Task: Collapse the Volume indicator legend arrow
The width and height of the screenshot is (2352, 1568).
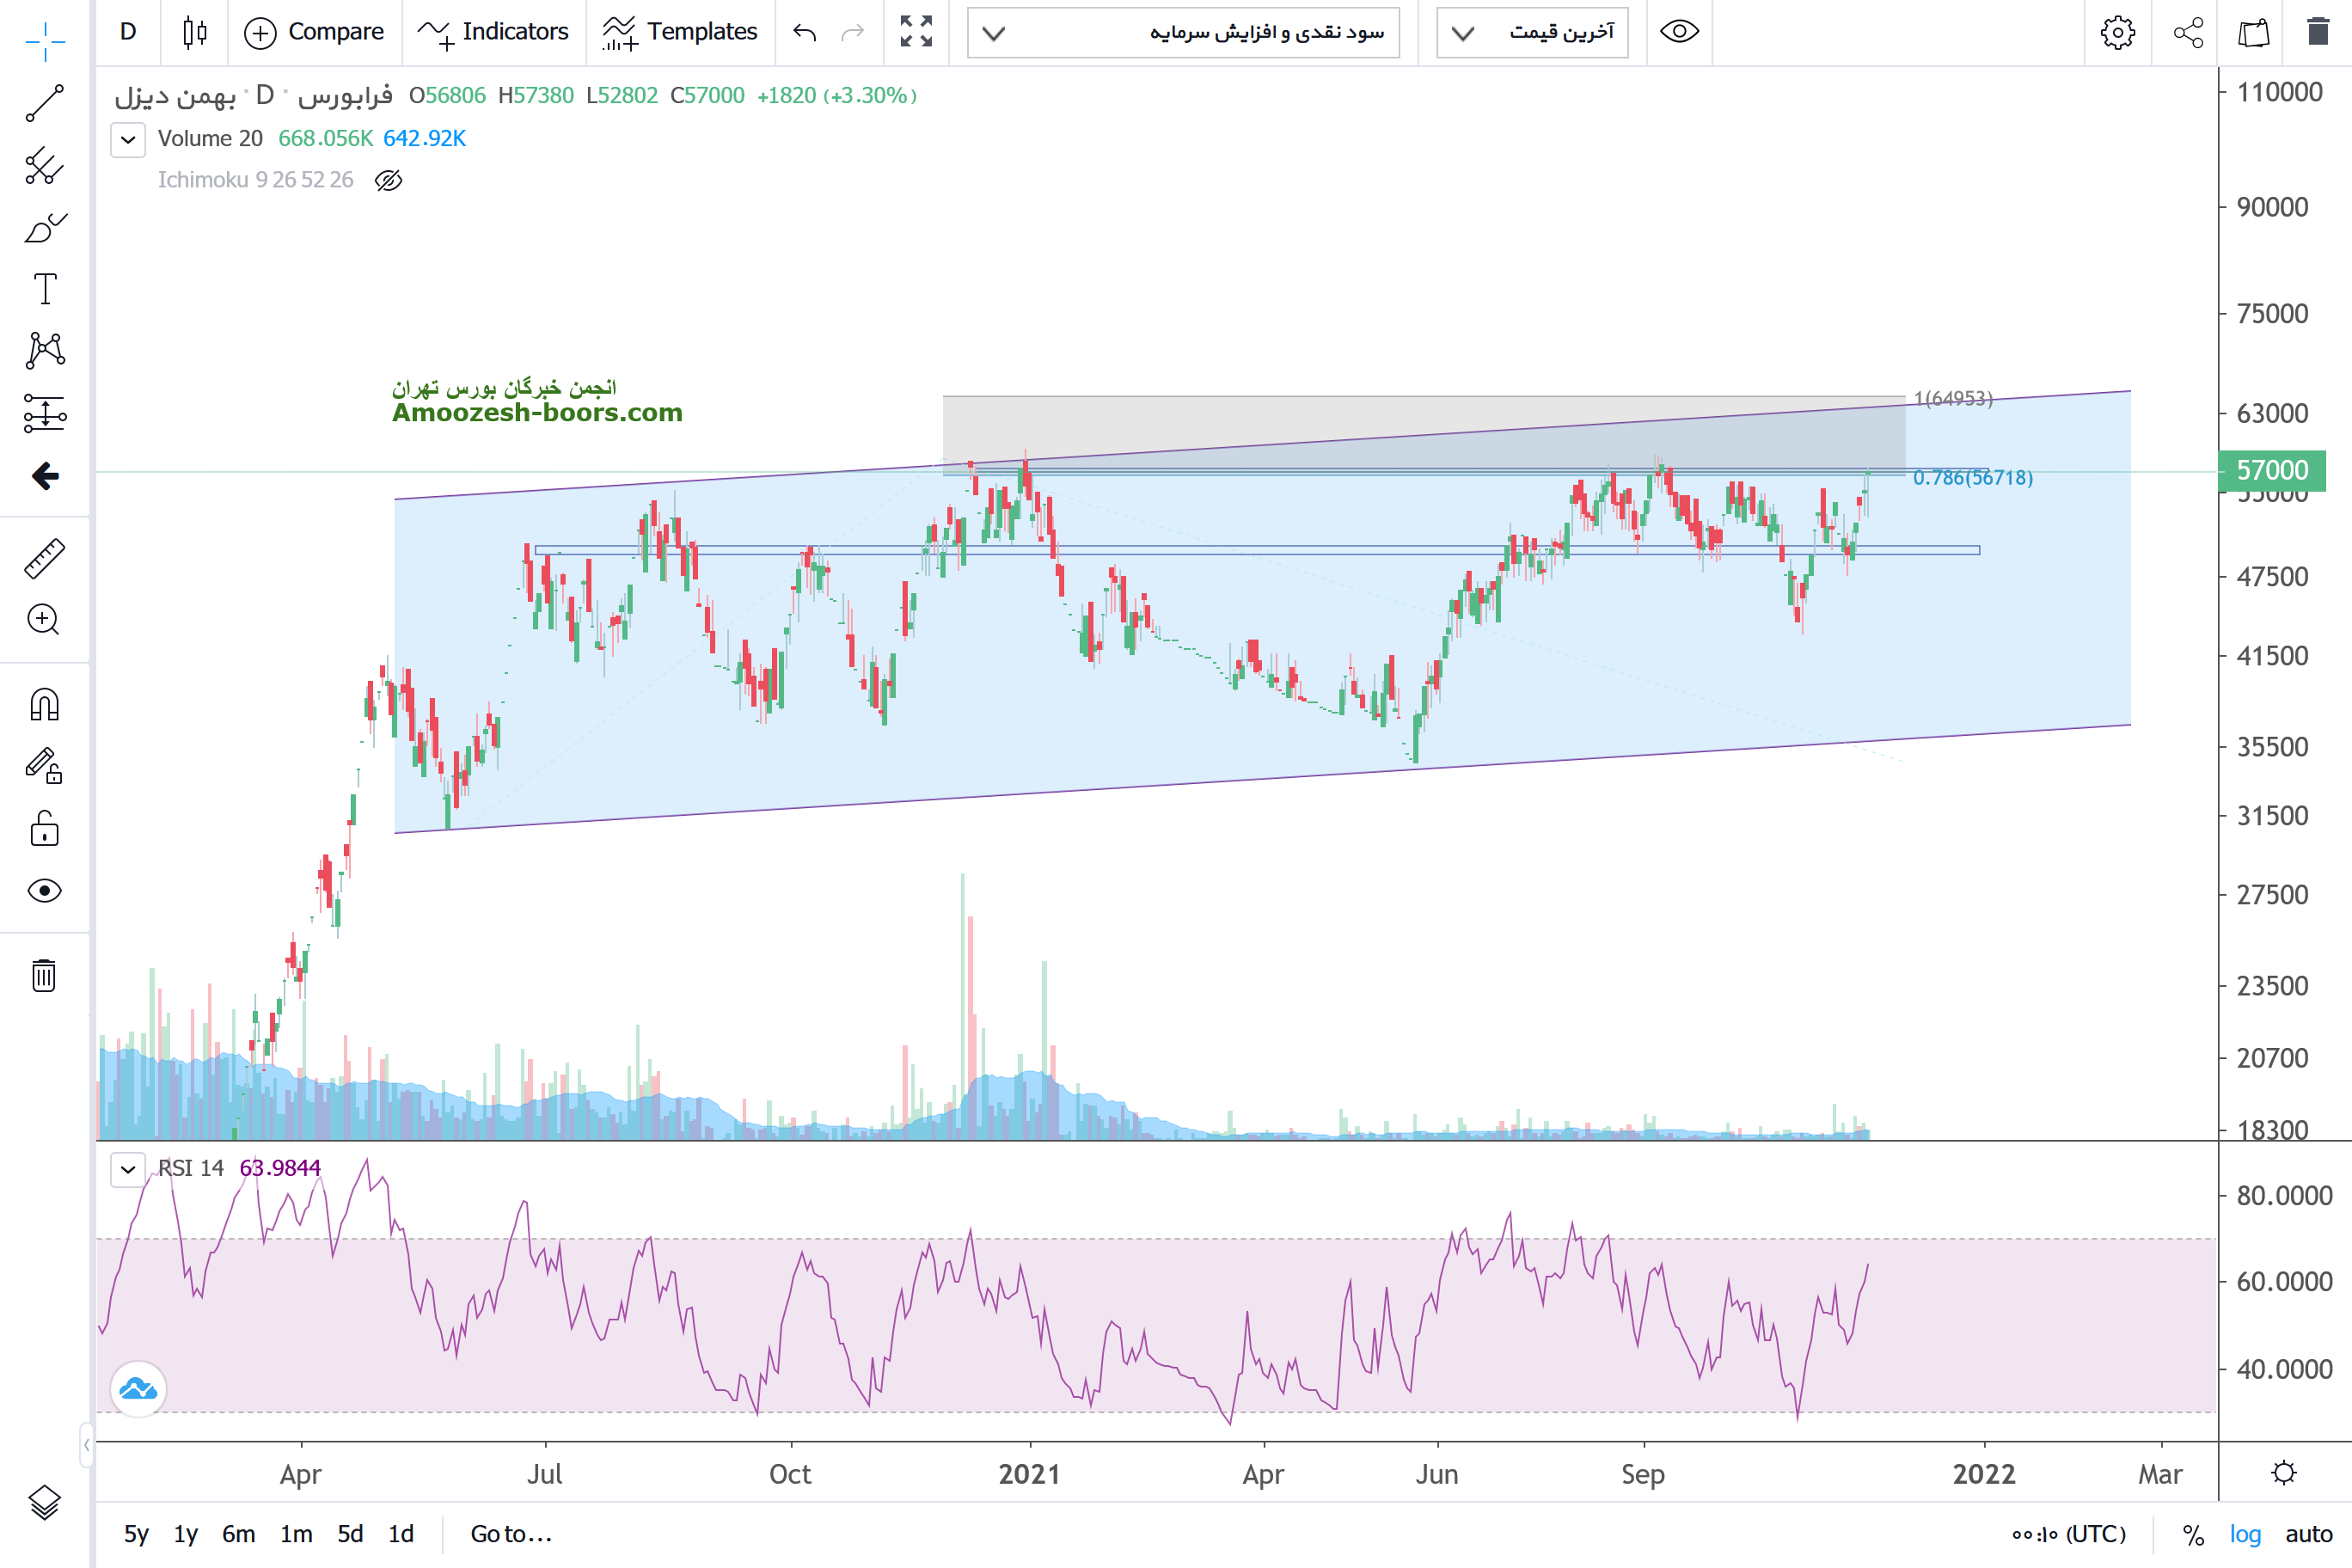Action: coord(128,139)
